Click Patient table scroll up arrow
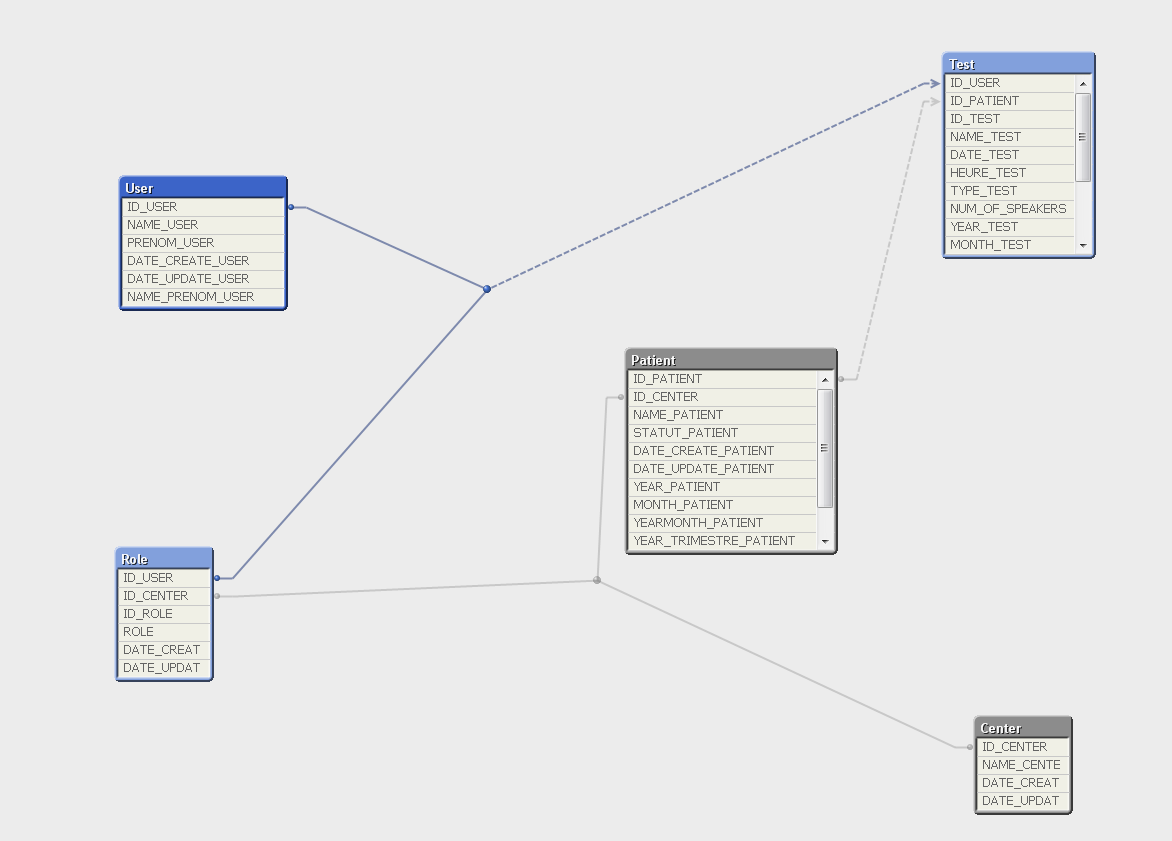 825,380
